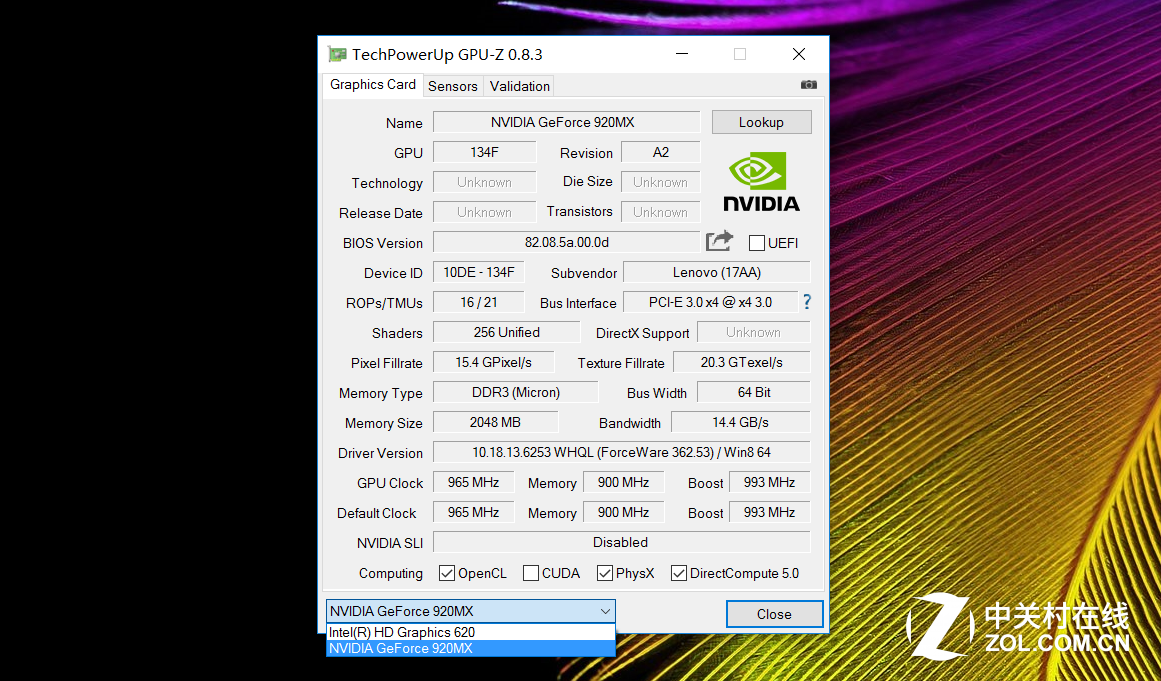Toggle the UEFI checkbox
Viewport: 1161px width, 681px height.
[x=757, y=243]
